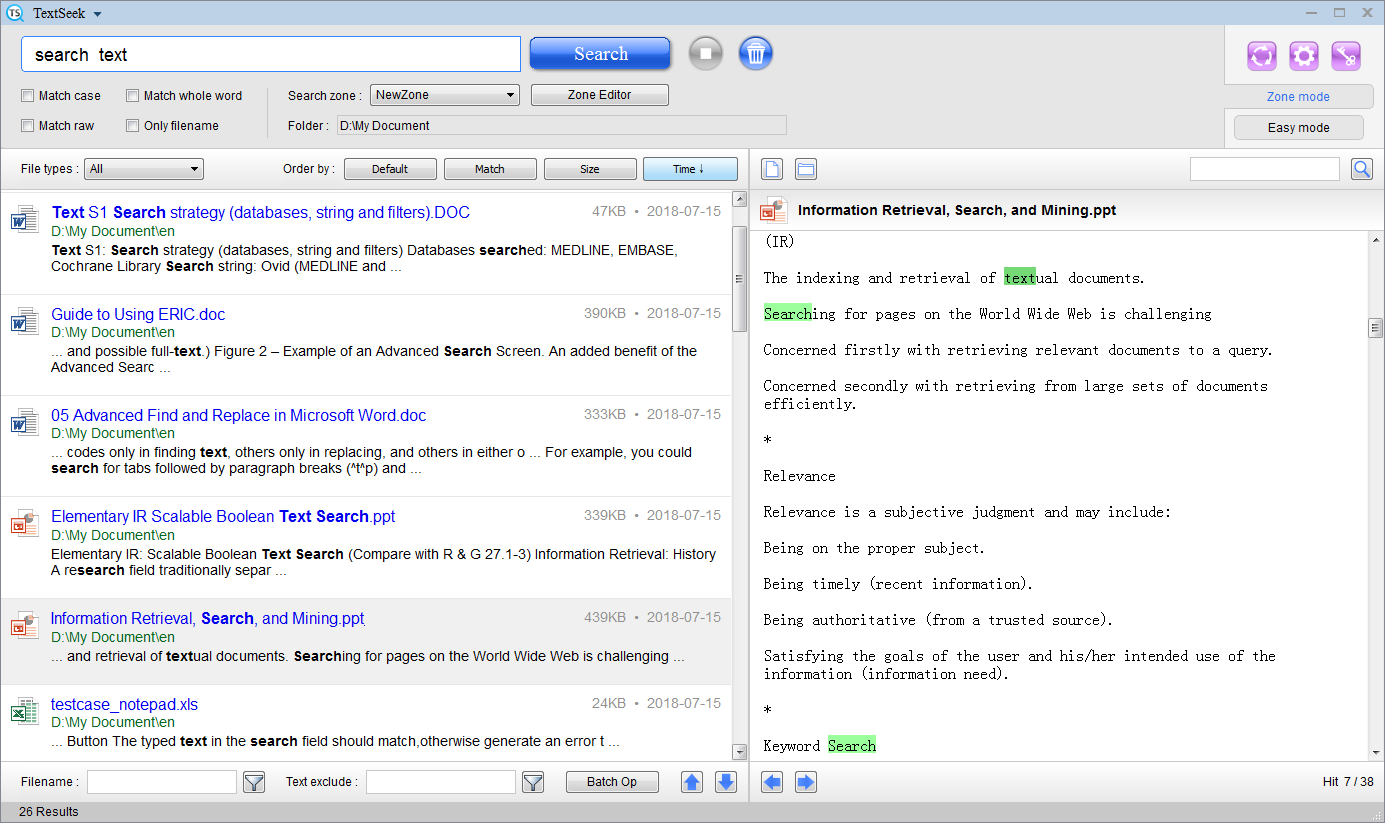Click the Filename filter funnel icon
This screenshot has height=823, width=1385.
point(254,782)
